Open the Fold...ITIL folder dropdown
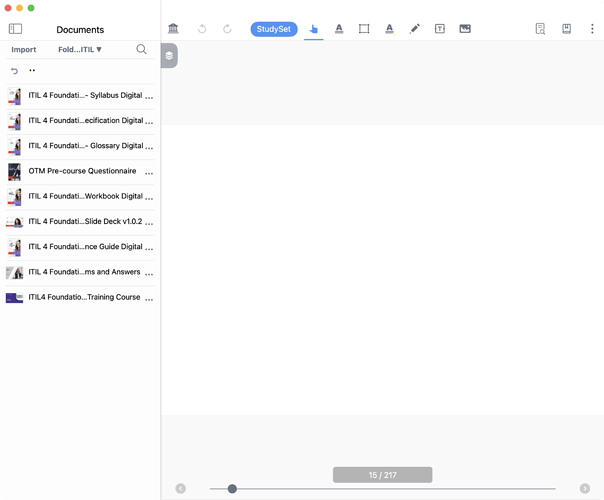Screen dimensions: 604x500 click(x=80, y=49)
